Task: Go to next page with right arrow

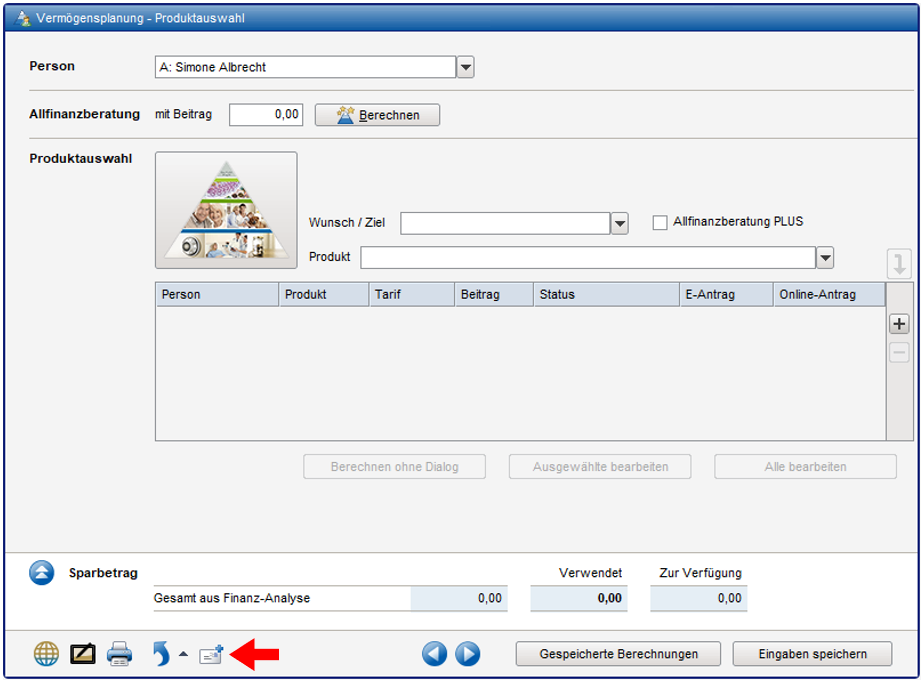Action: pyautogui.click(x=468, y=655)
